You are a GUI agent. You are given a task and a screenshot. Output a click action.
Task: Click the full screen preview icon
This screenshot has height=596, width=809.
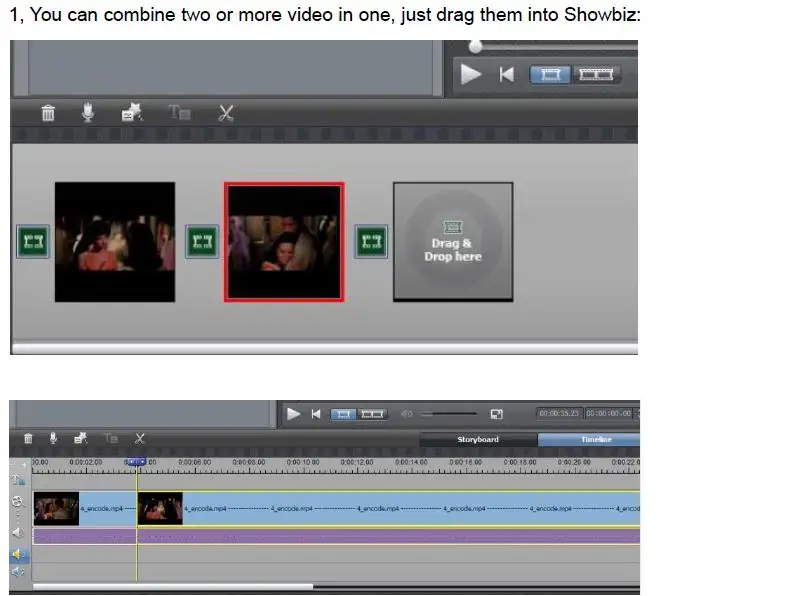coord(496,414)
